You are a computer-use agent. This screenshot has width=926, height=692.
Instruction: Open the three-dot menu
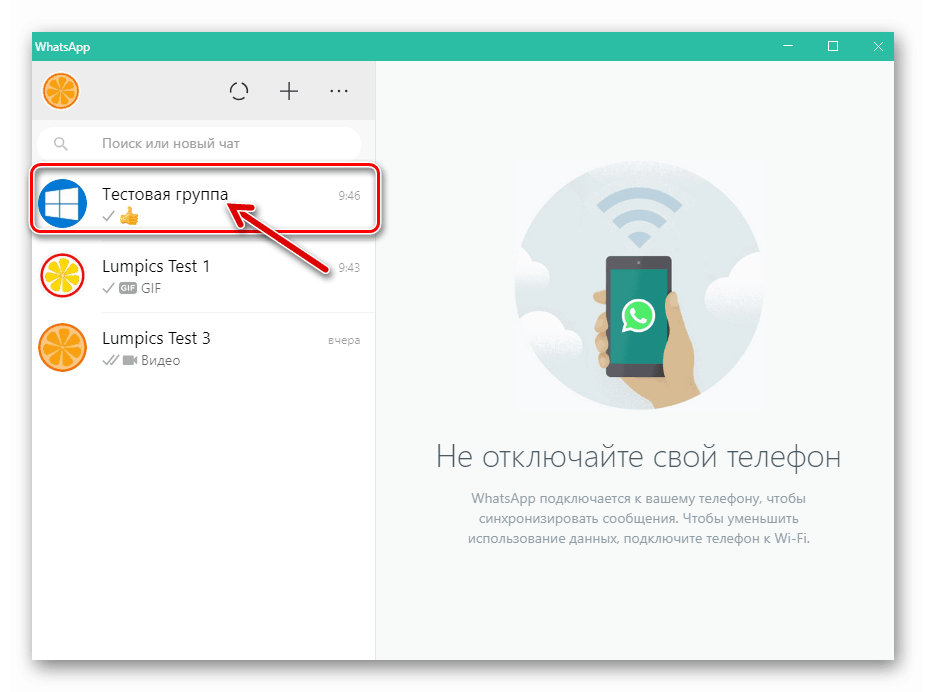(338, 91)
